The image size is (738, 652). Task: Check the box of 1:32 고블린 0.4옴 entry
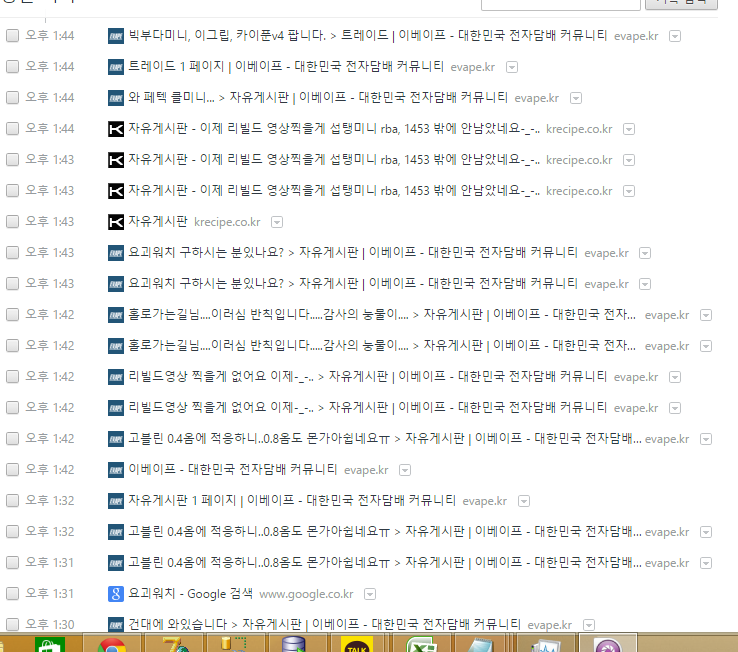tap(12, 531)
